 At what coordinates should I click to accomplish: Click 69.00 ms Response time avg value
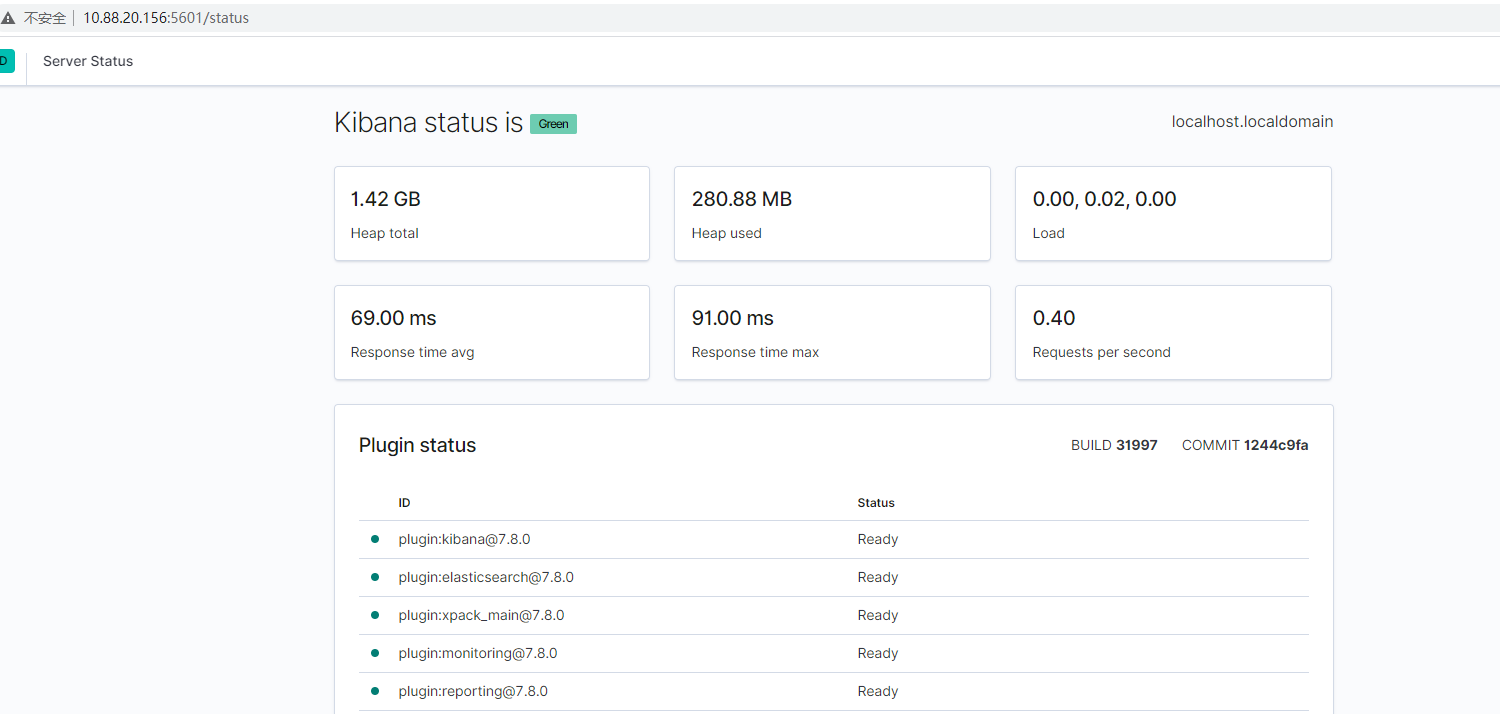[393, 318]
